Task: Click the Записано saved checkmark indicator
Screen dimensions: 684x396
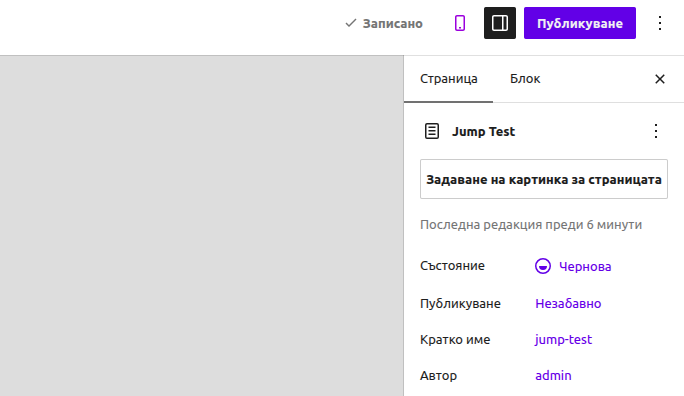Action: click(x=351, y=23)
